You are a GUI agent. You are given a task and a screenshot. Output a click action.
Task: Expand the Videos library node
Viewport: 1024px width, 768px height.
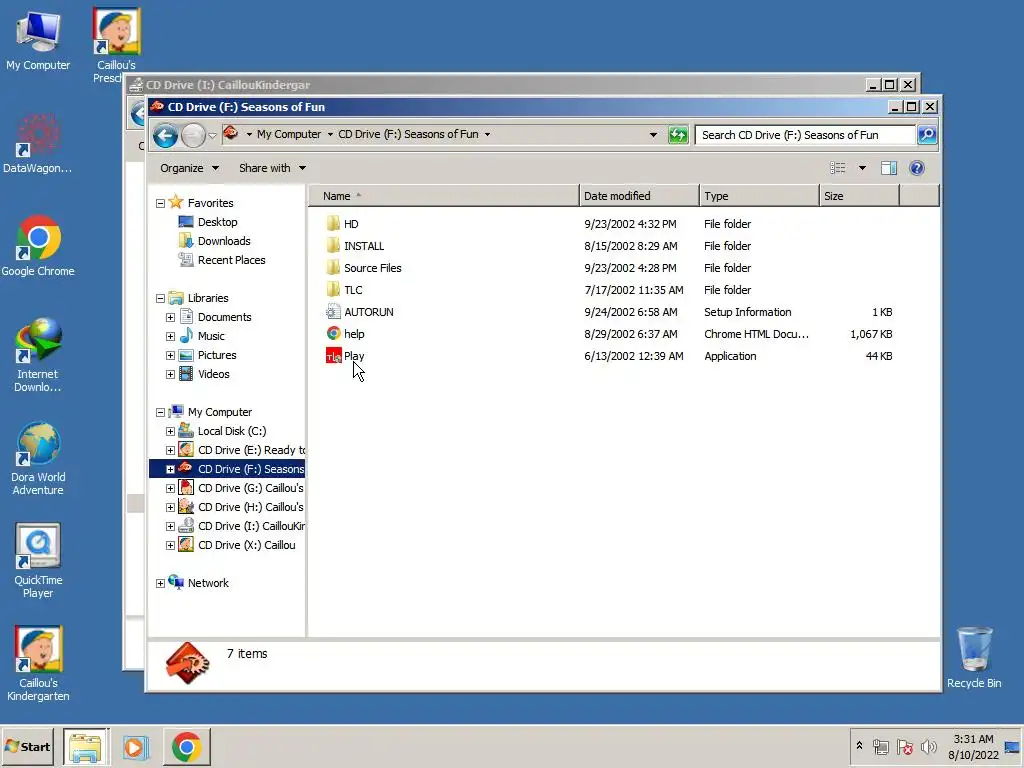pos(170,374)
